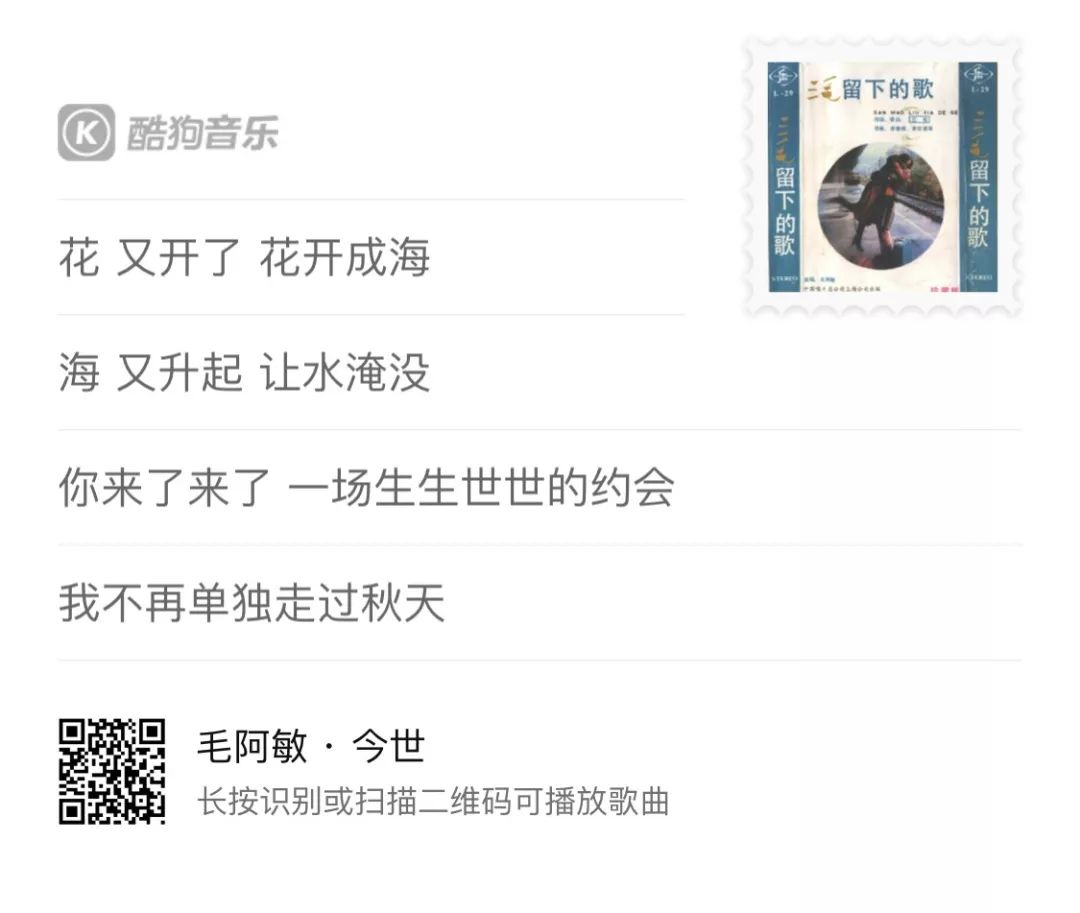Click the top-right finder square of QR code

(x=152, y=732)
